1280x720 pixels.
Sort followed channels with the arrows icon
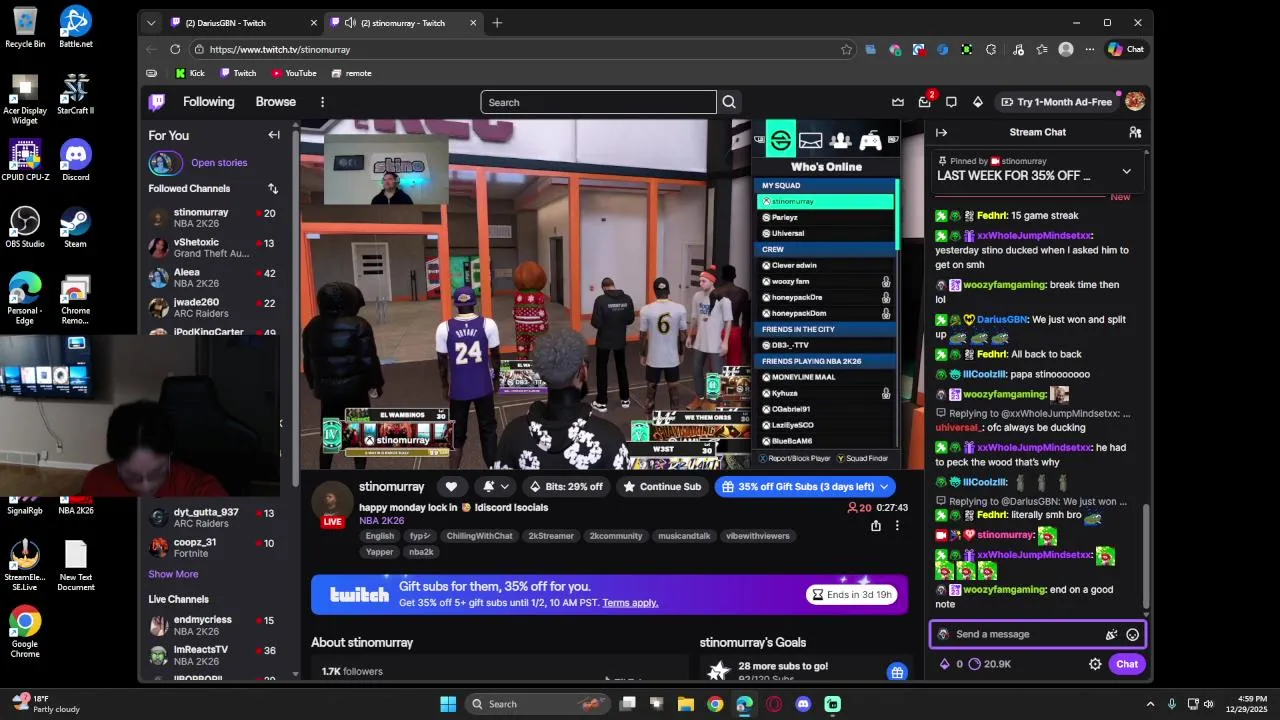[x=273, y=188]
